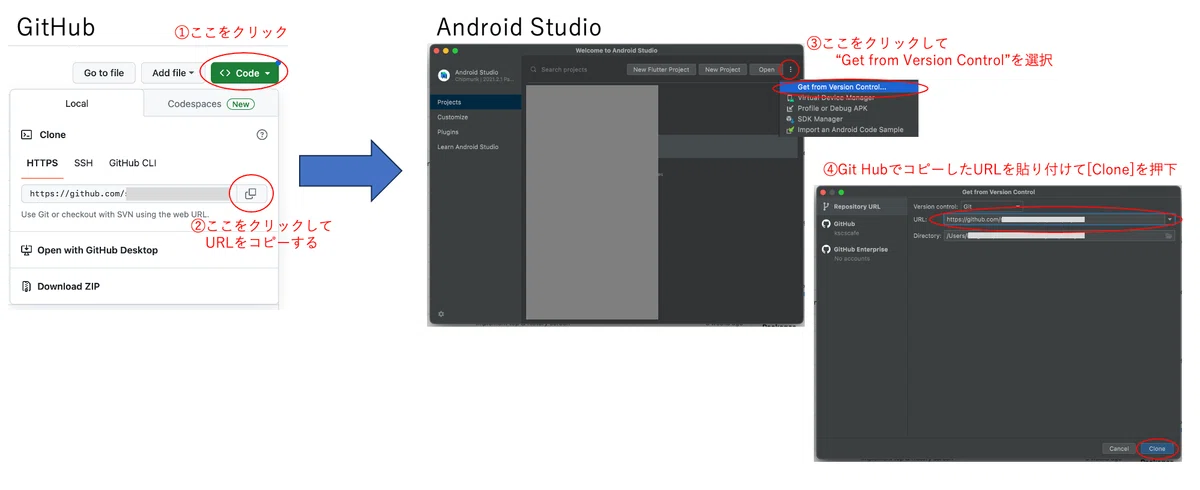Copy the clone URL to clipboard on GitHub

coord(250,193)
